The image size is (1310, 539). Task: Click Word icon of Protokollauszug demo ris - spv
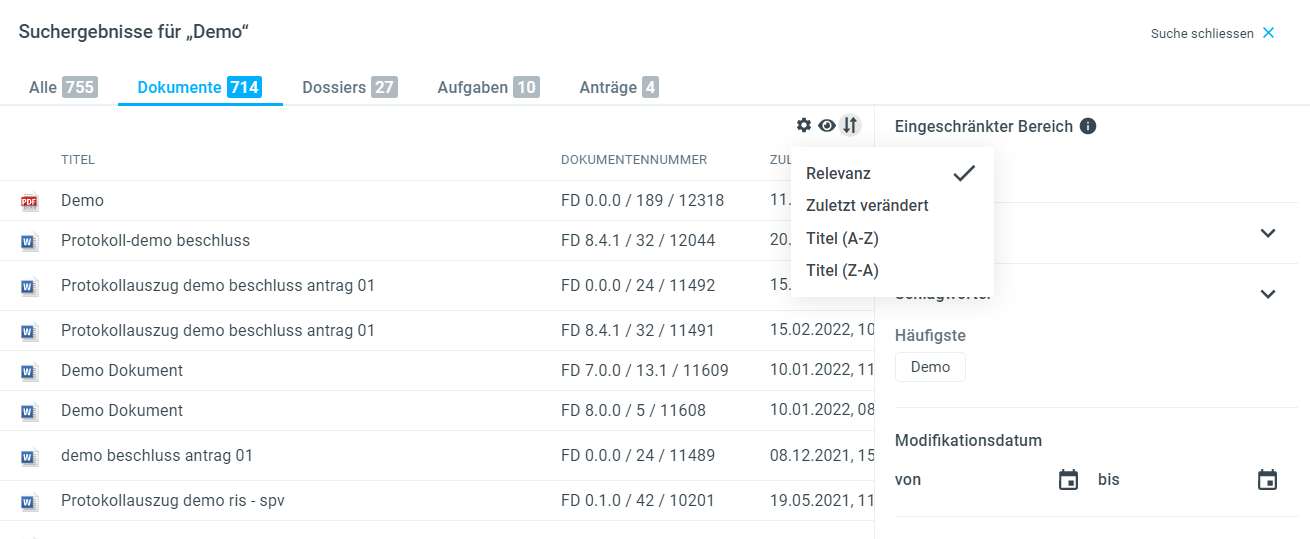pos(29,501)
